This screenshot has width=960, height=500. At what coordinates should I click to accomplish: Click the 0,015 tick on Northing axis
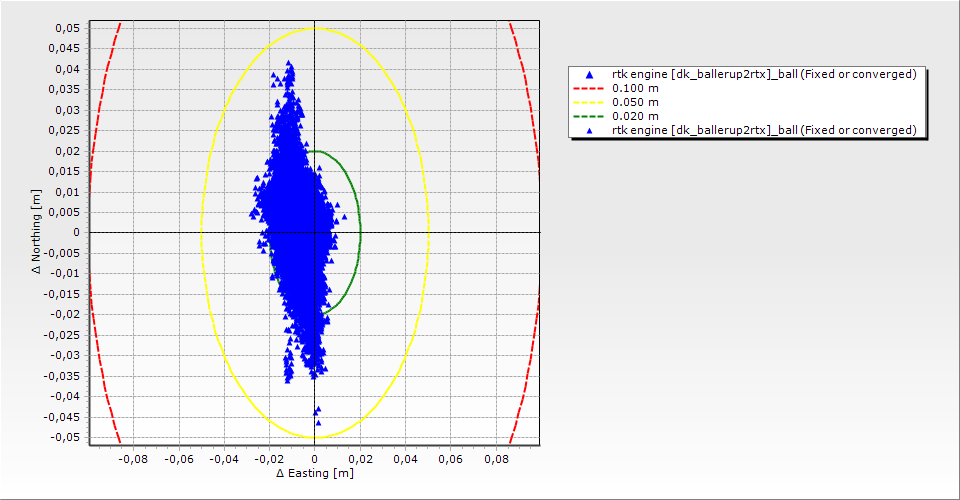[64, 171]
